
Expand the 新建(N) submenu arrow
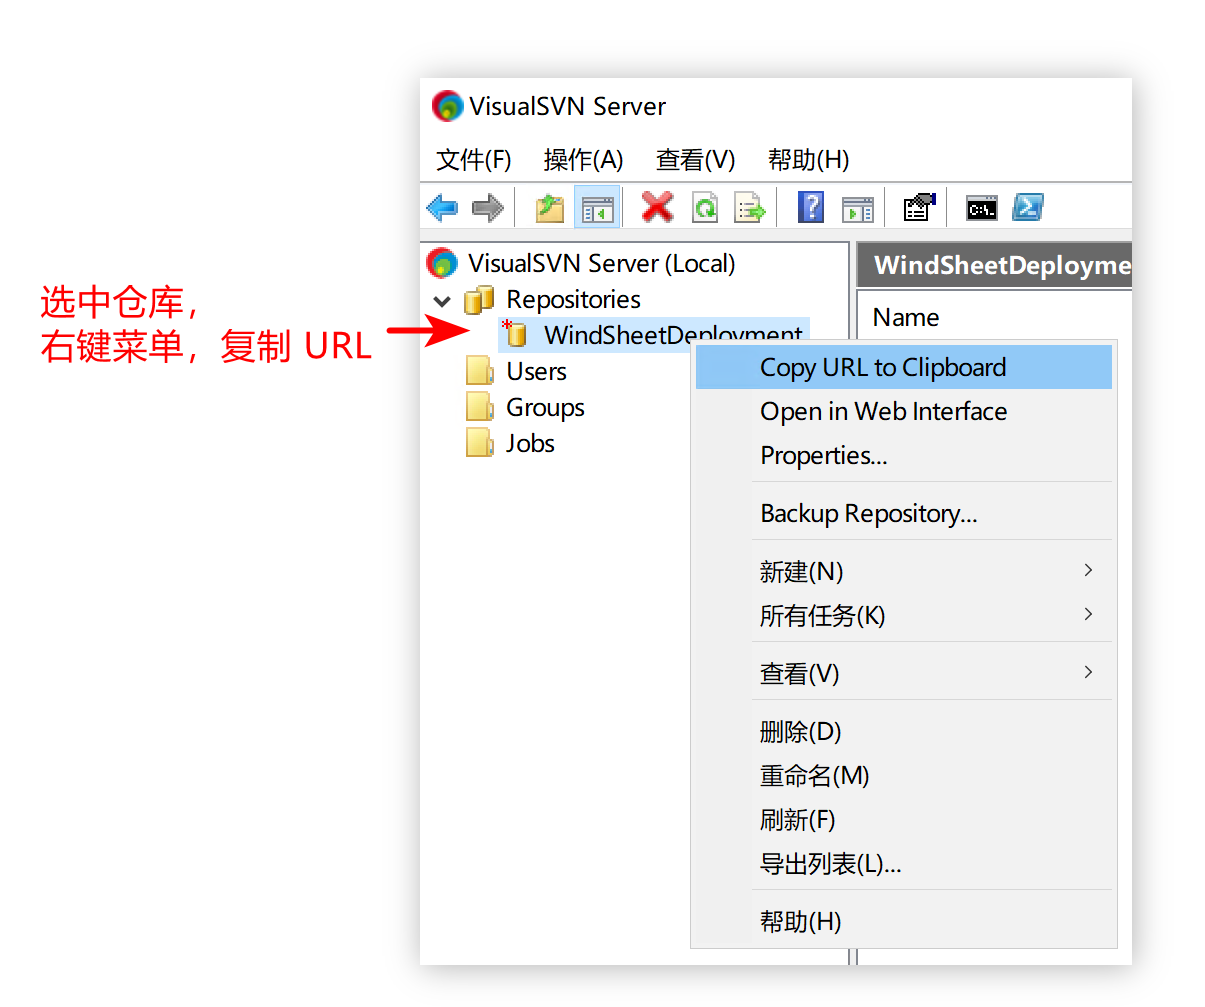pos(1088,570)
